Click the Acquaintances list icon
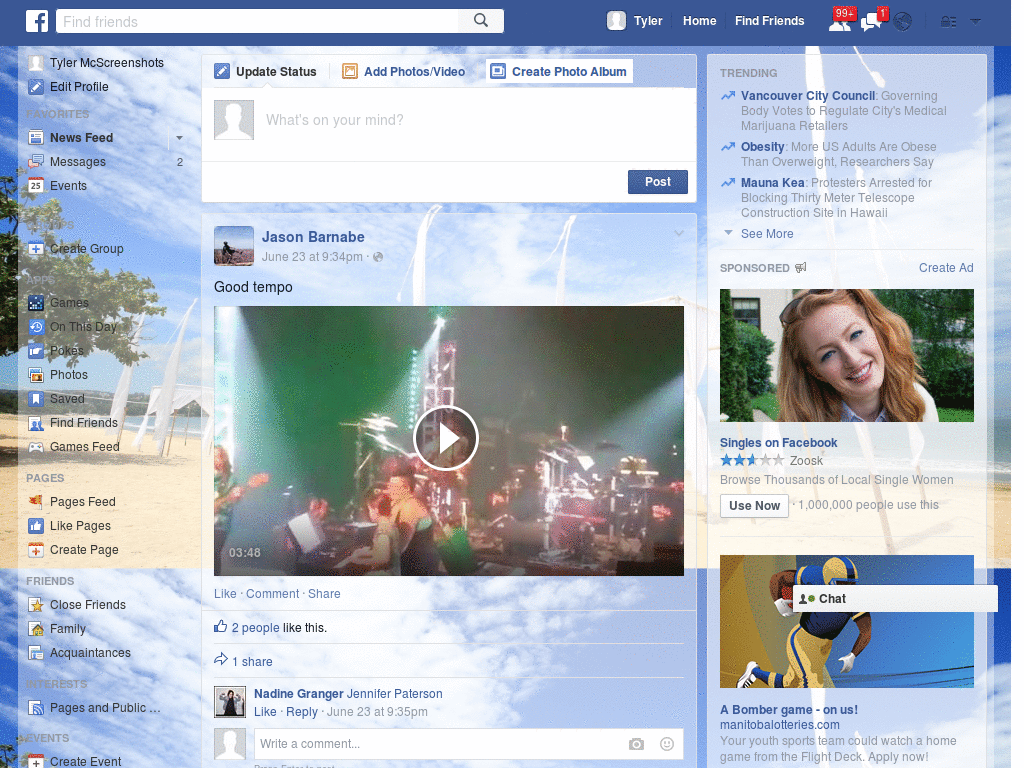 pyautogui.click(x=36, y=653)
